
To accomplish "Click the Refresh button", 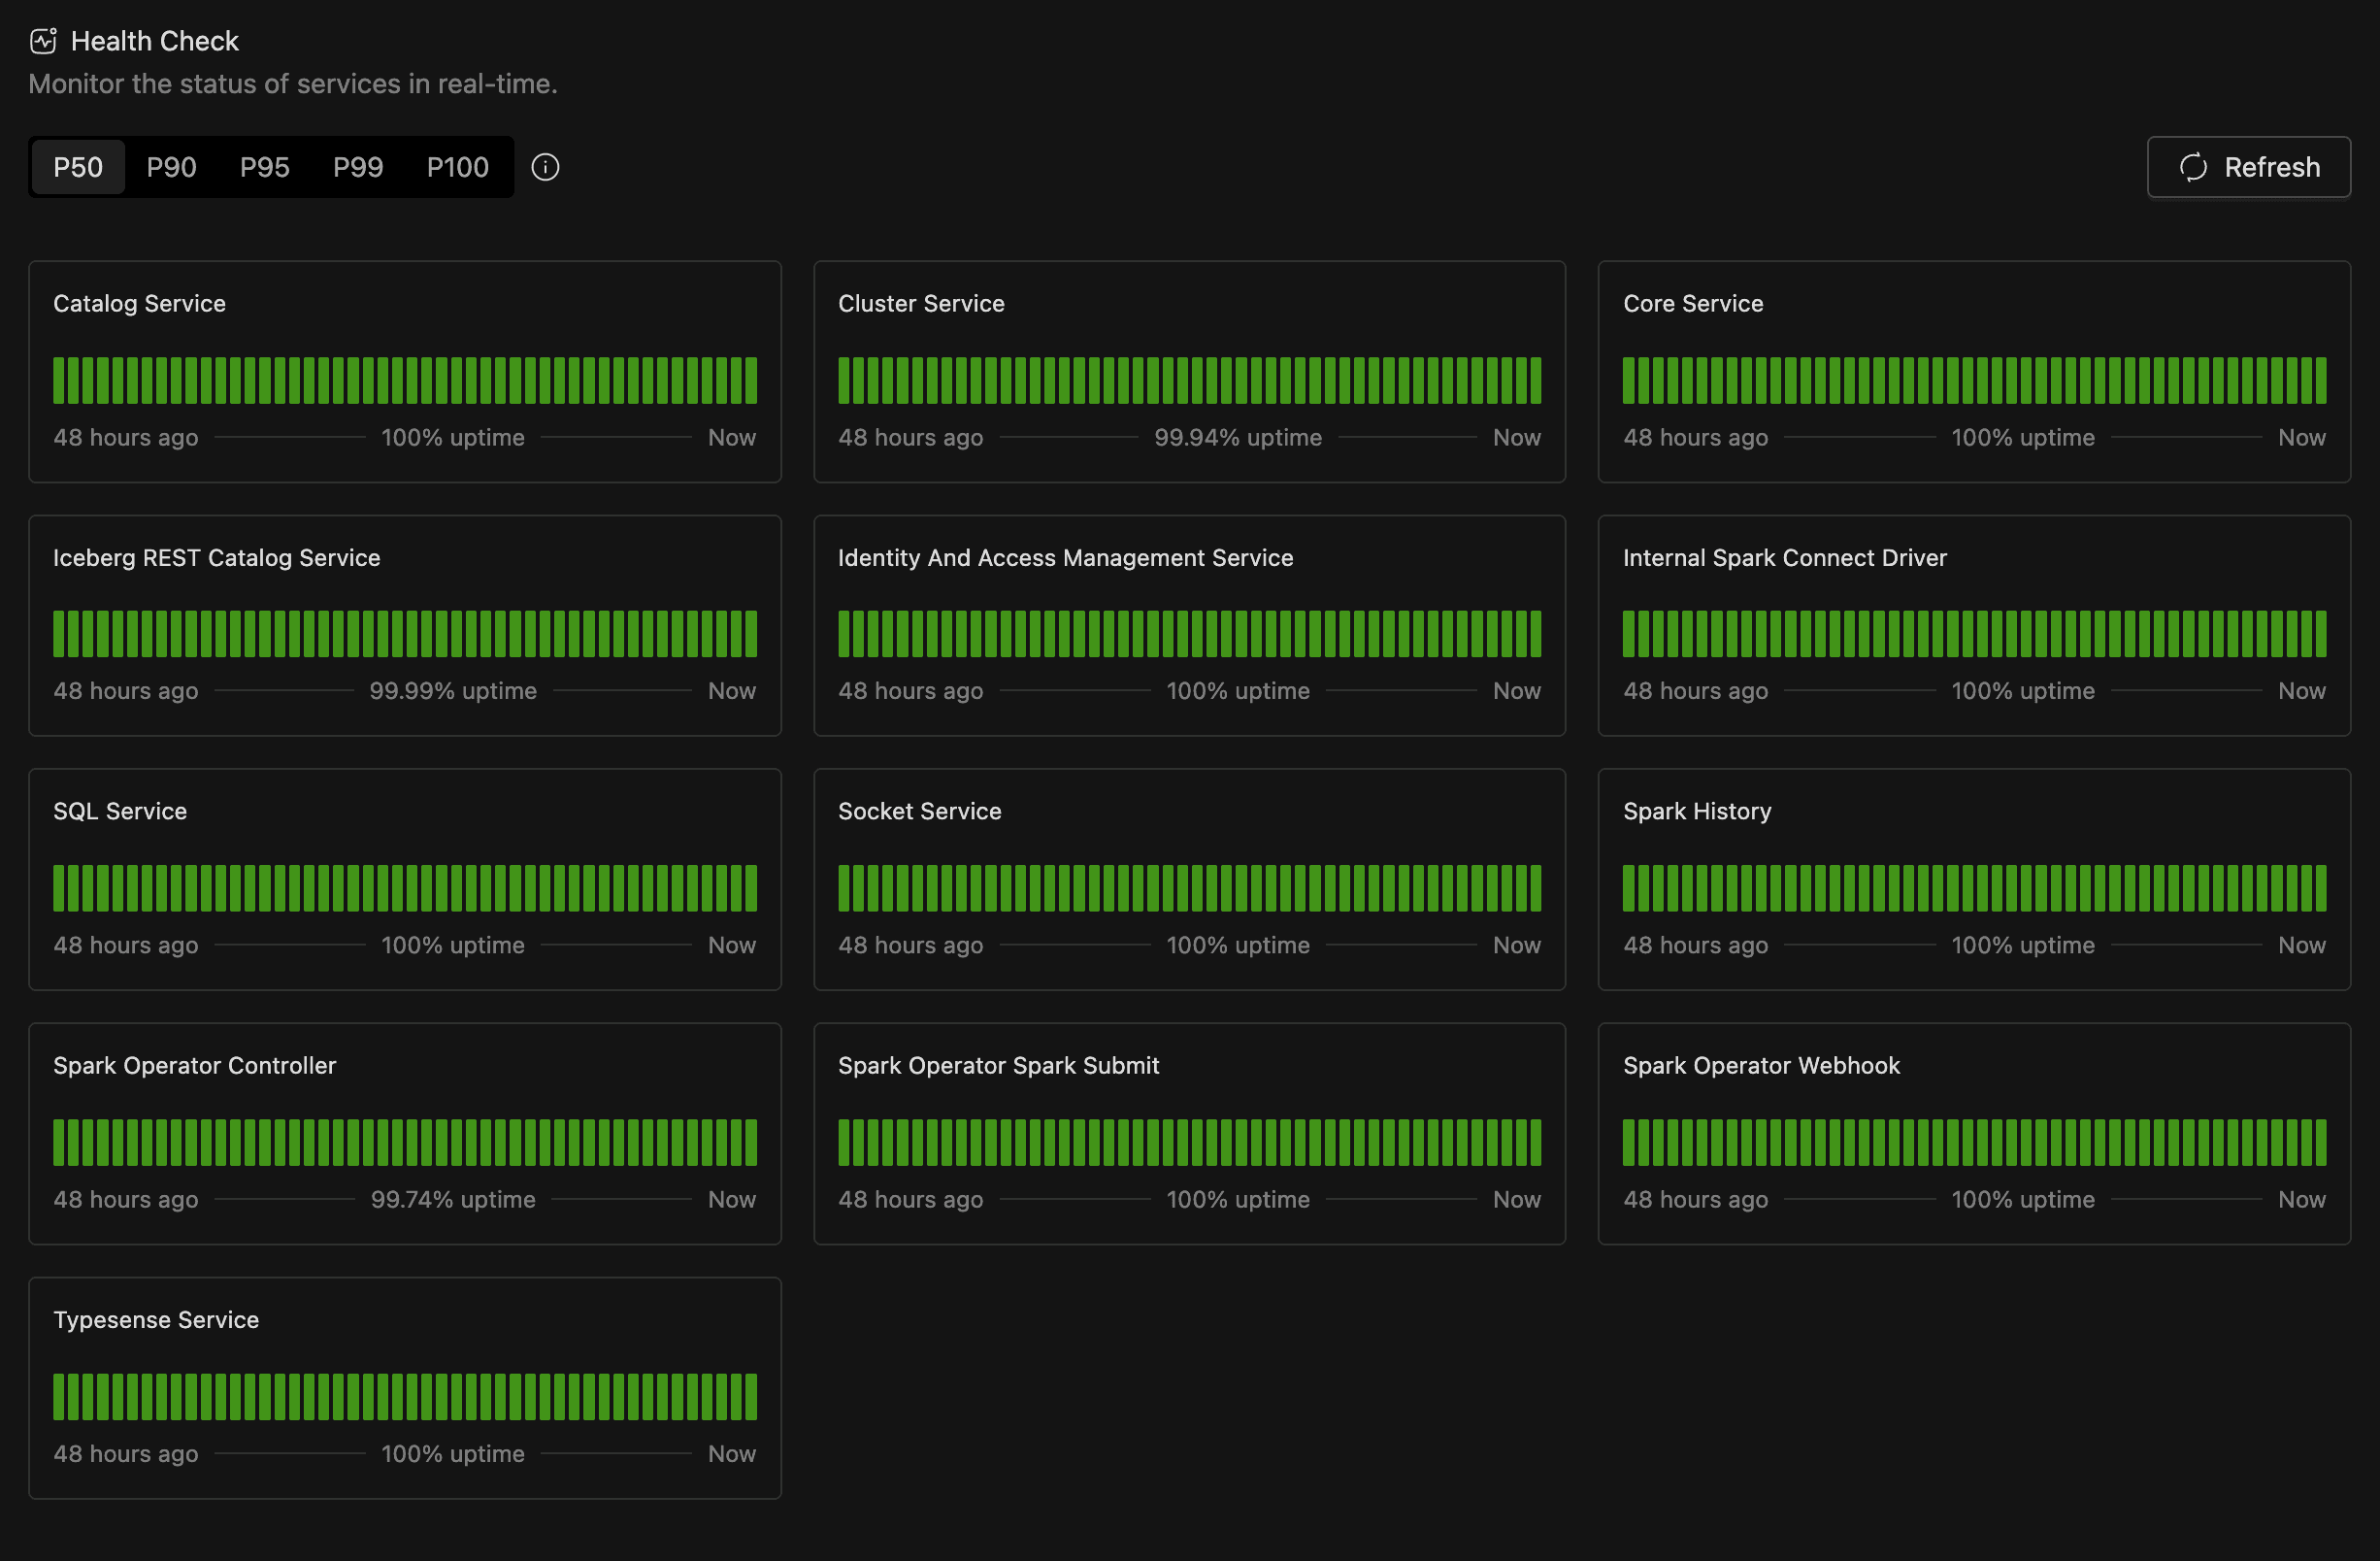I will coord(2248,167).
